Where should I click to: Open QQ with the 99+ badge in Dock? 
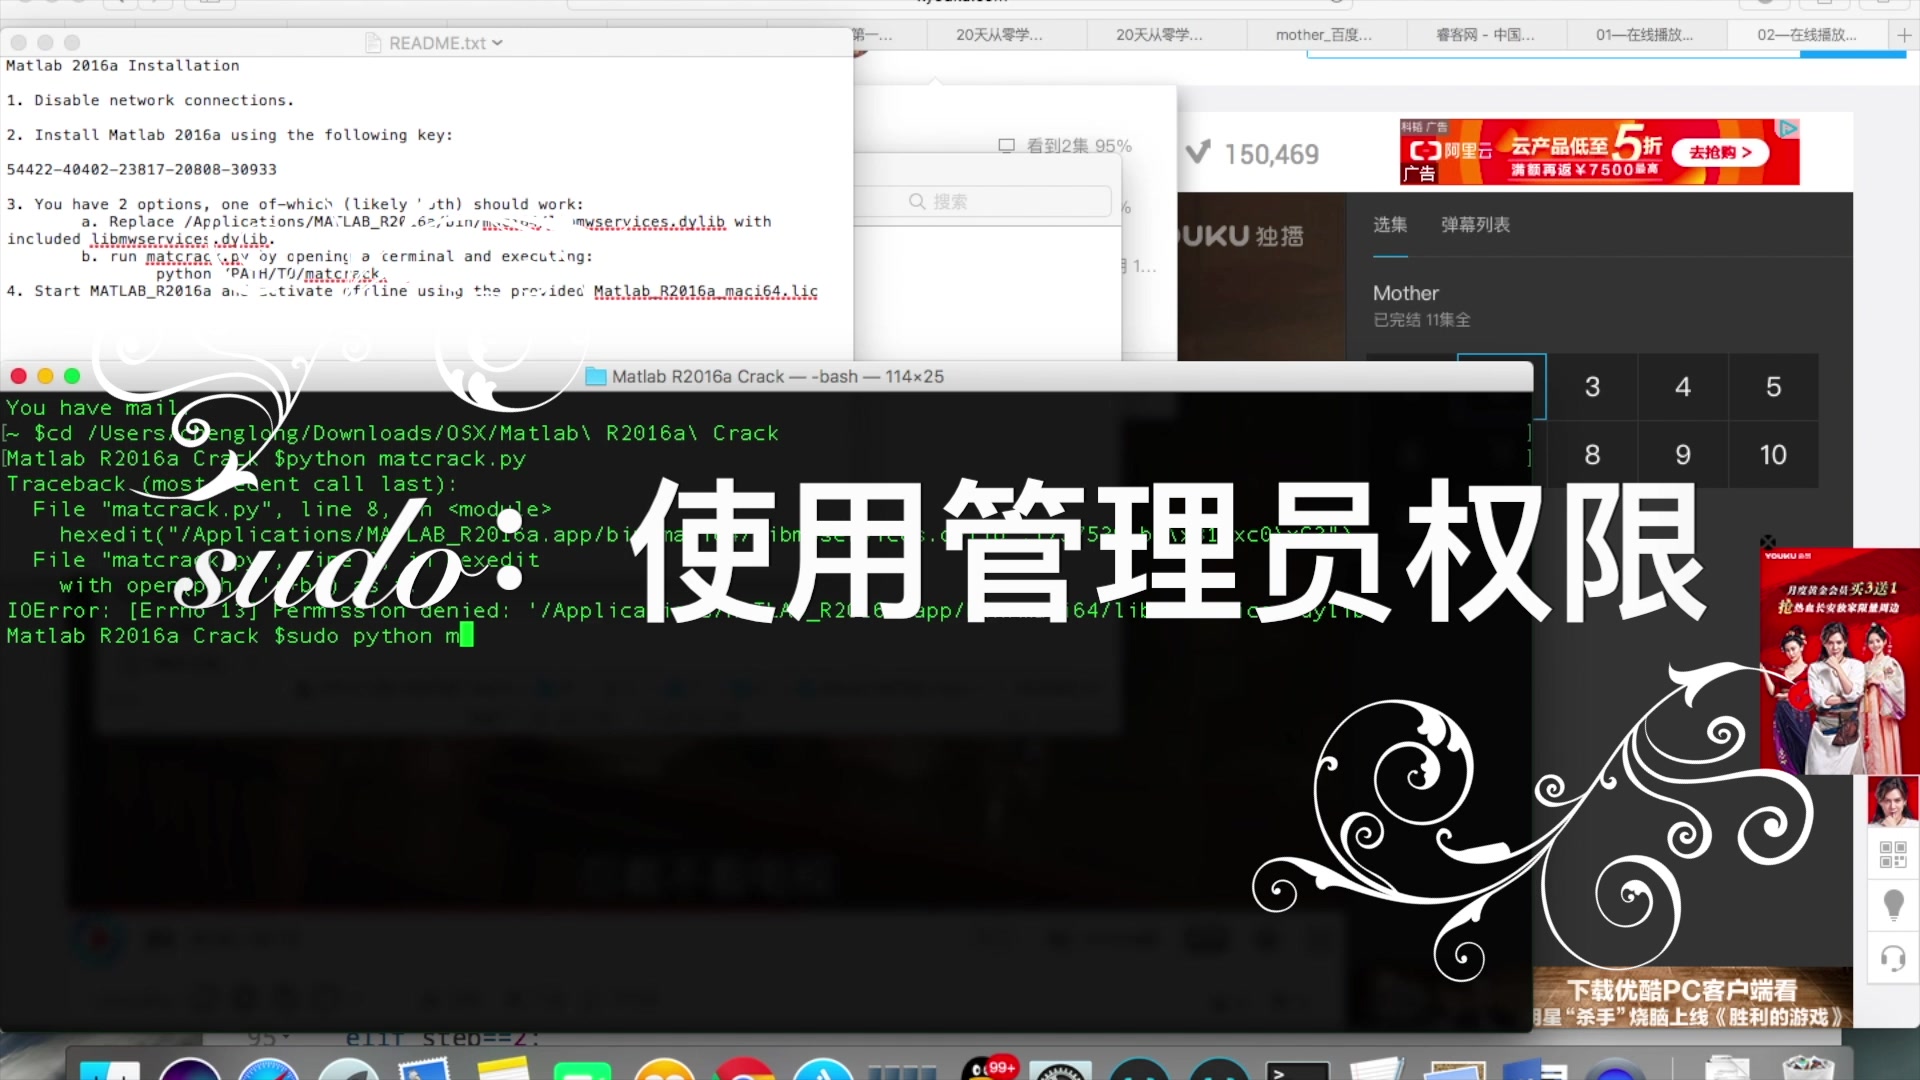click(x=988, y=1070)
